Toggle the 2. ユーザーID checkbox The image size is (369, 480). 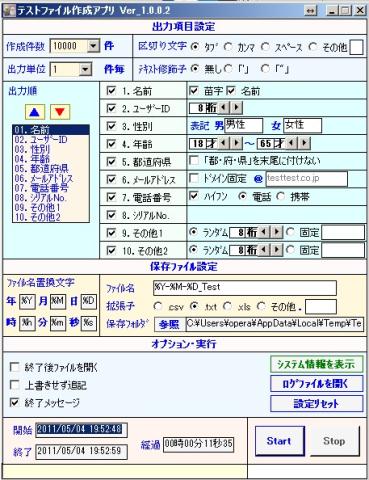pos(111,108)
